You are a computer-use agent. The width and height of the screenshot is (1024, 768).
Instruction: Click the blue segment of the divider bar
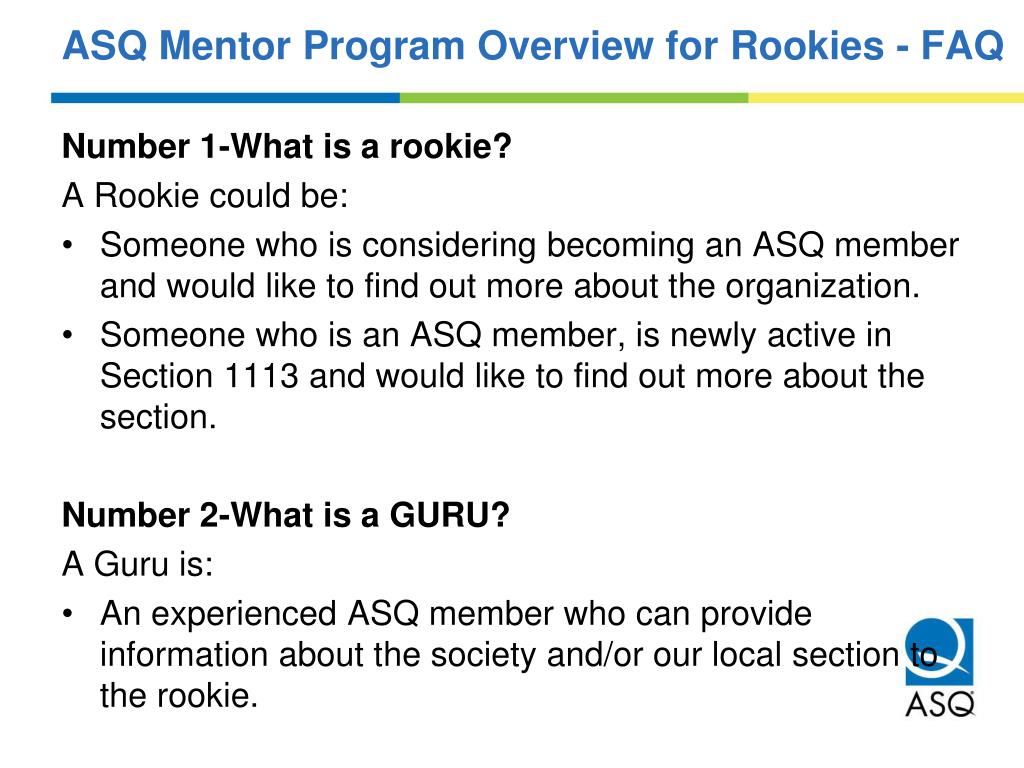point(225,98)
